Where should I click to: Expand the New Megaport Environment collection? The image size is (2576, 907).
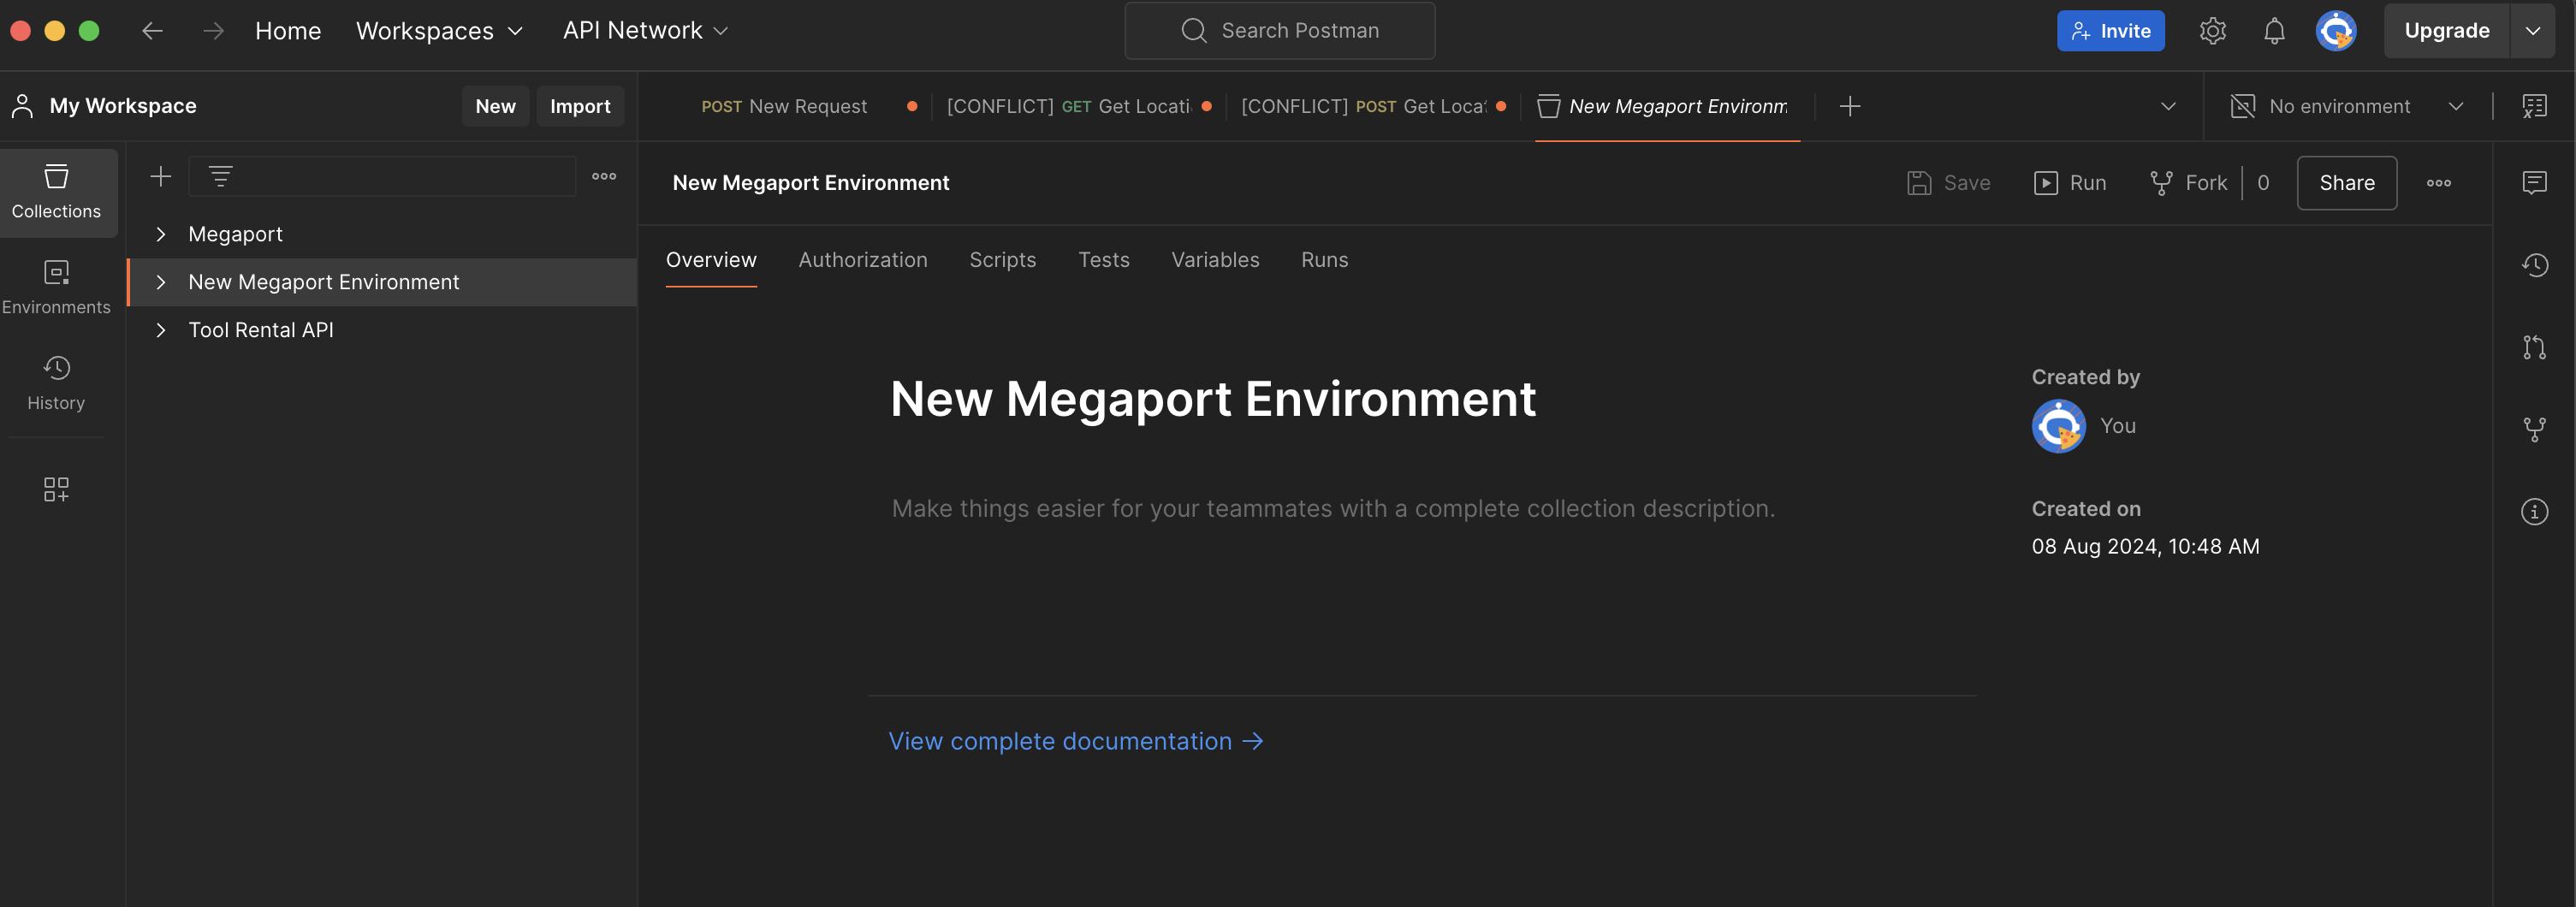point(161,282)
